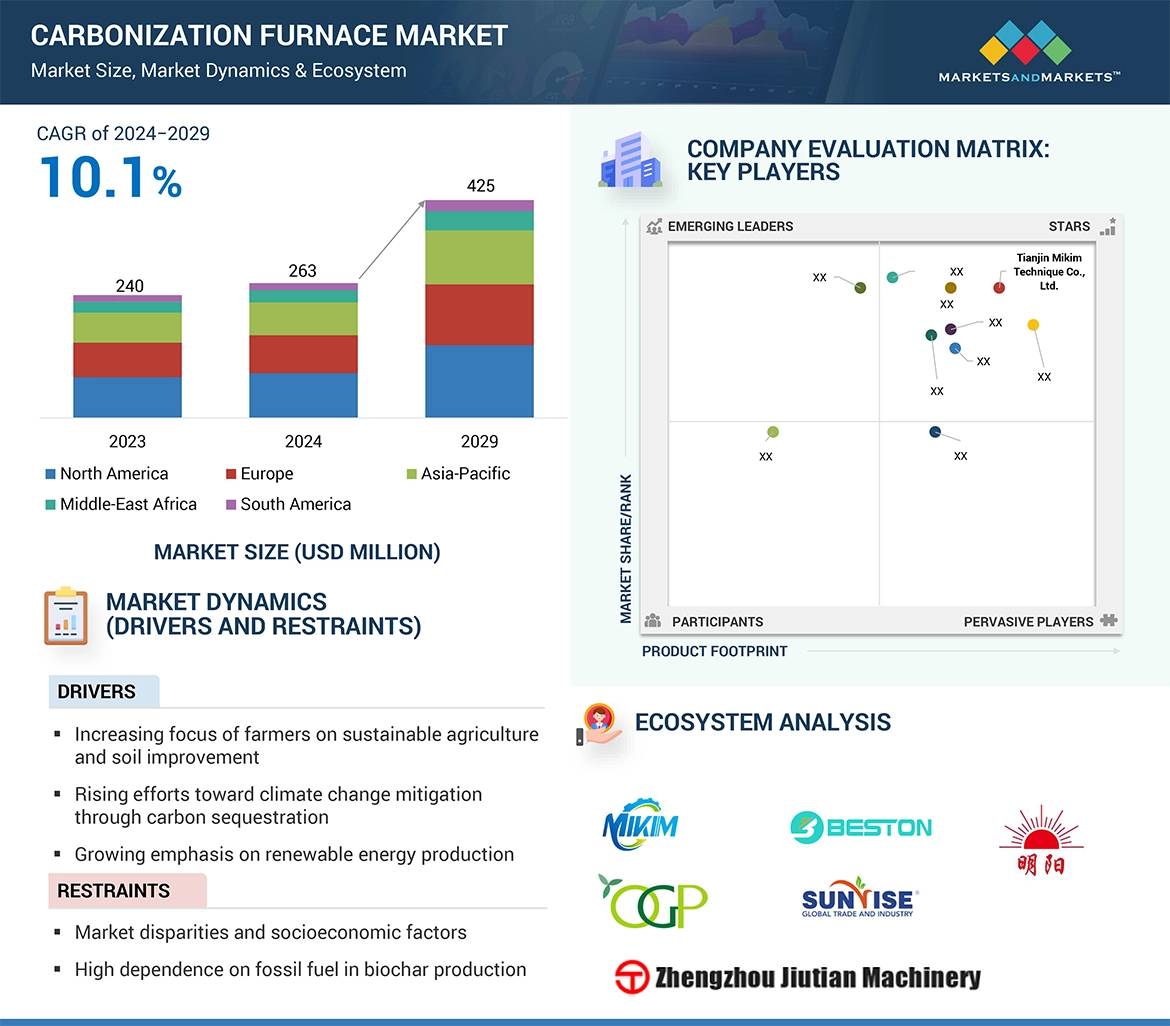Click the clipboard icon next to Market Dynamics
The image size is (1170, 1026).
[66, 615]
